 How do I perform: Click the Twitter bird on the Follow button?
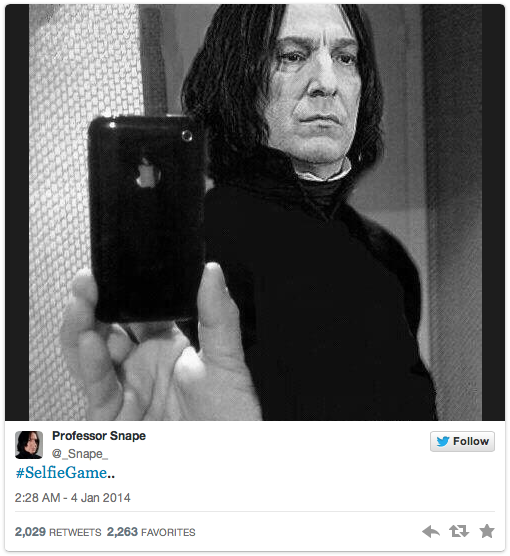443,441
